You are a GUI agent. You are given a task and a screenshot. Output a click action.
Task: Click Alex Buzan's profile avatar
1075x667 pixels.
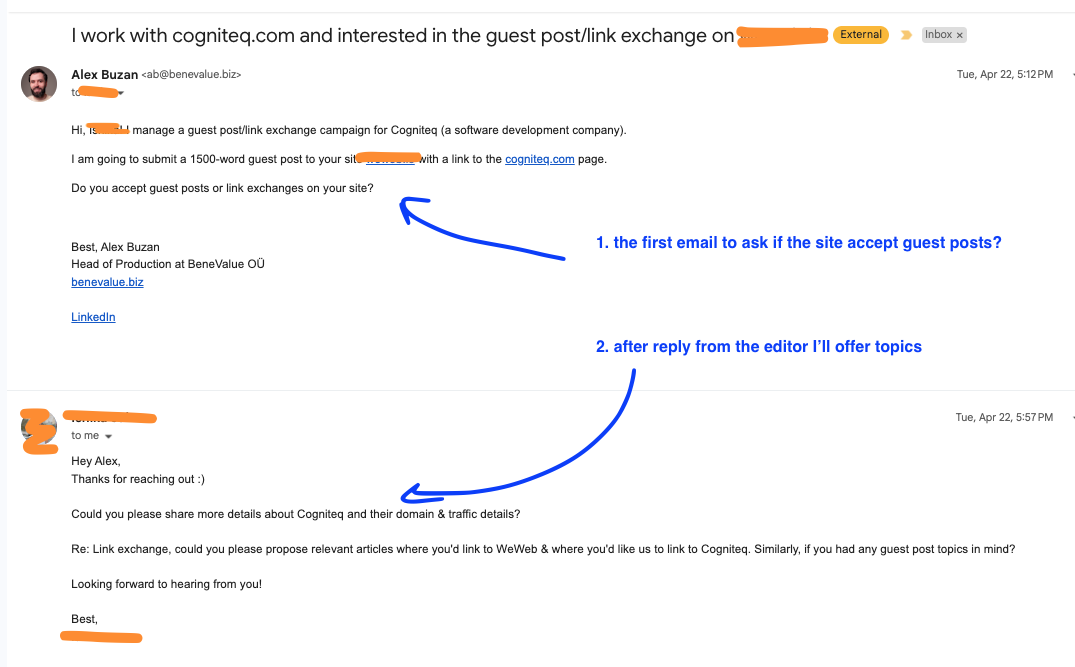(38, 84)
